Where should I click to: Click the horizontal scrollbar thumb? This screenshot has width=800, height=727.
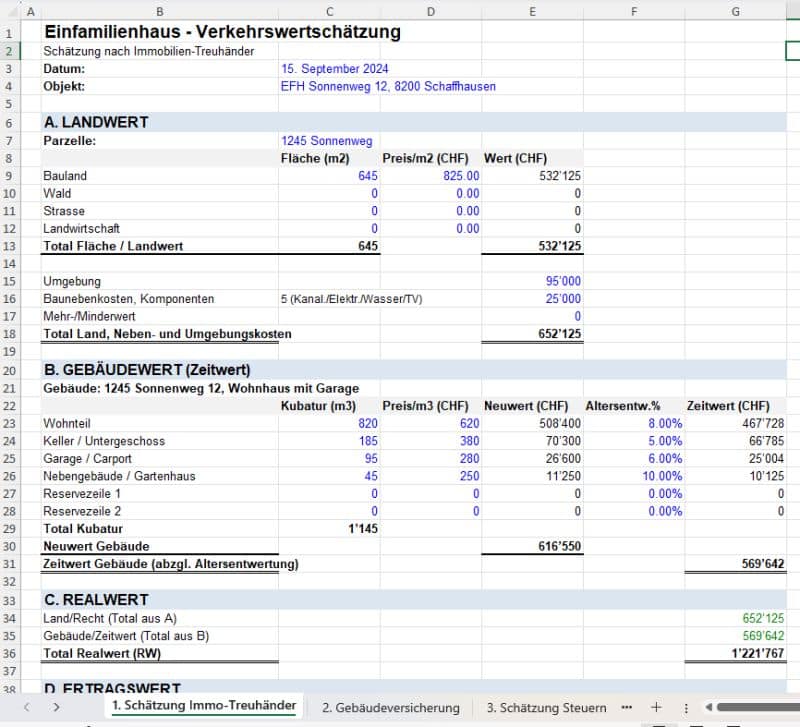tap(758, 707)
